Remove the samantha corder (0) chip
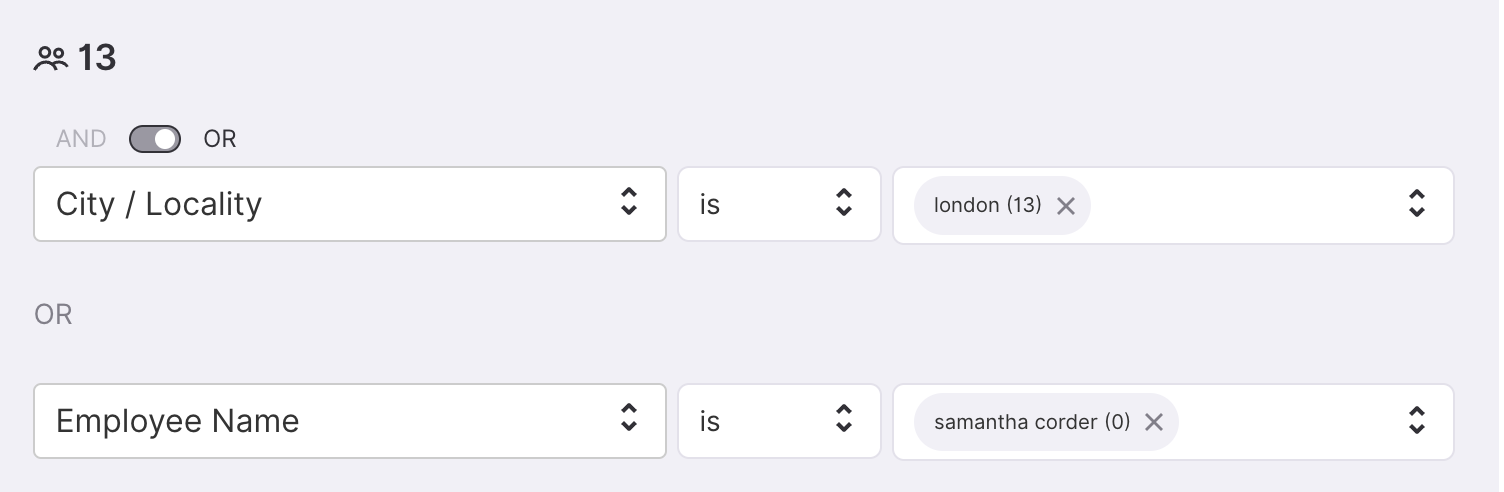 1154,422
